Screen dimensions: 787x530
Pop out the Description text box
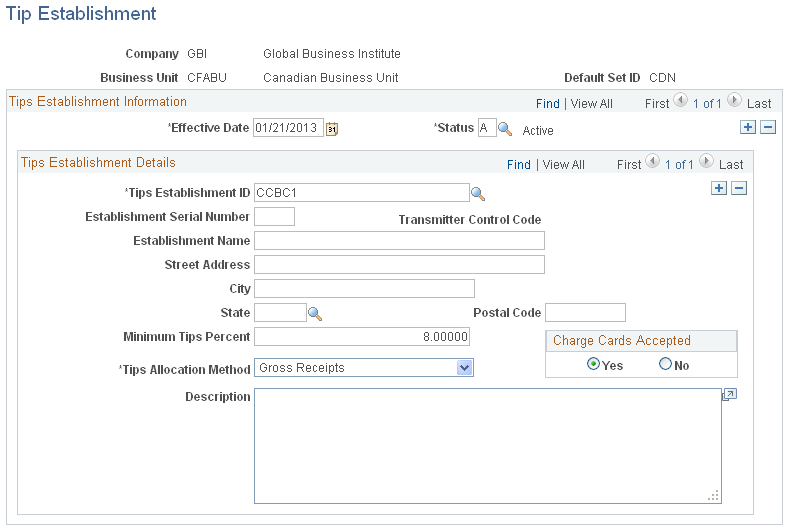[729, 395]
